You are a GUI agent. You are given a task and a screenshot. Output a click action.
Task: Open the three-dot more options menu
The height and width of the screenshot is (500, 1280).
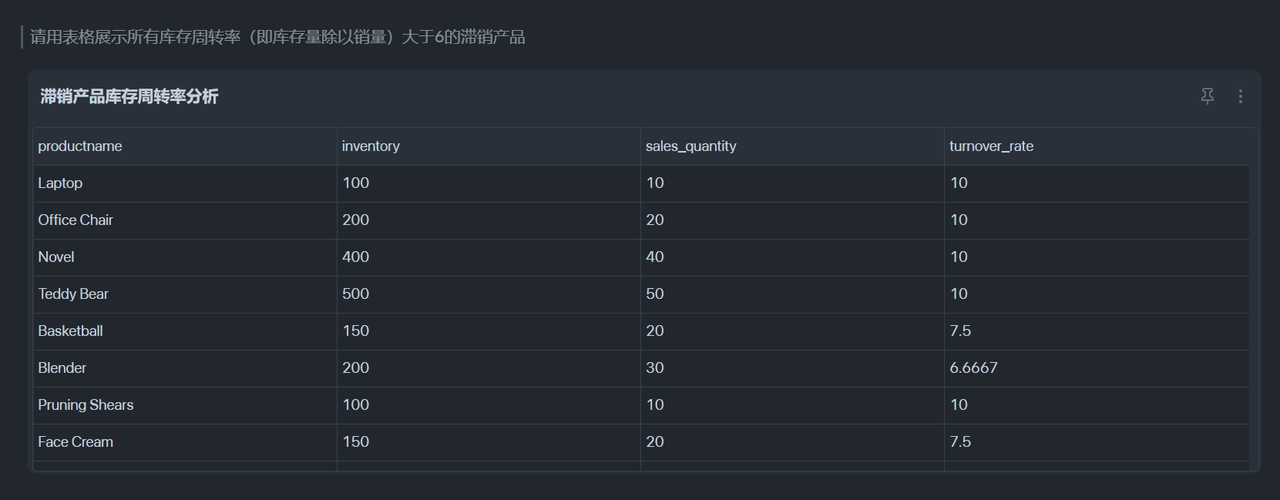click(1240, 96)
